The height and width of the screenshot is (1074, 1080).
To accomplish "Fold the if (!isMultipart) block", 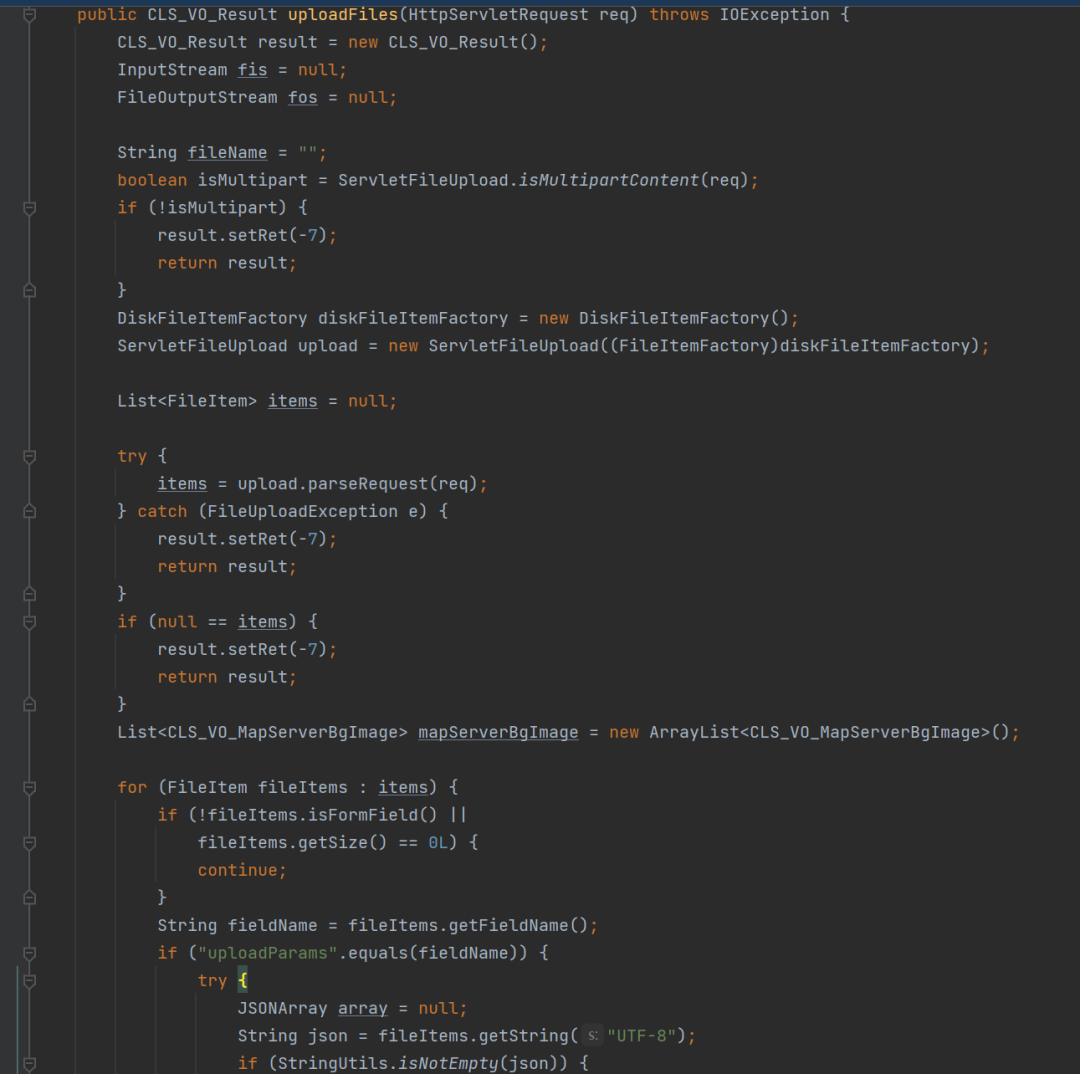I will pos(29,208).
